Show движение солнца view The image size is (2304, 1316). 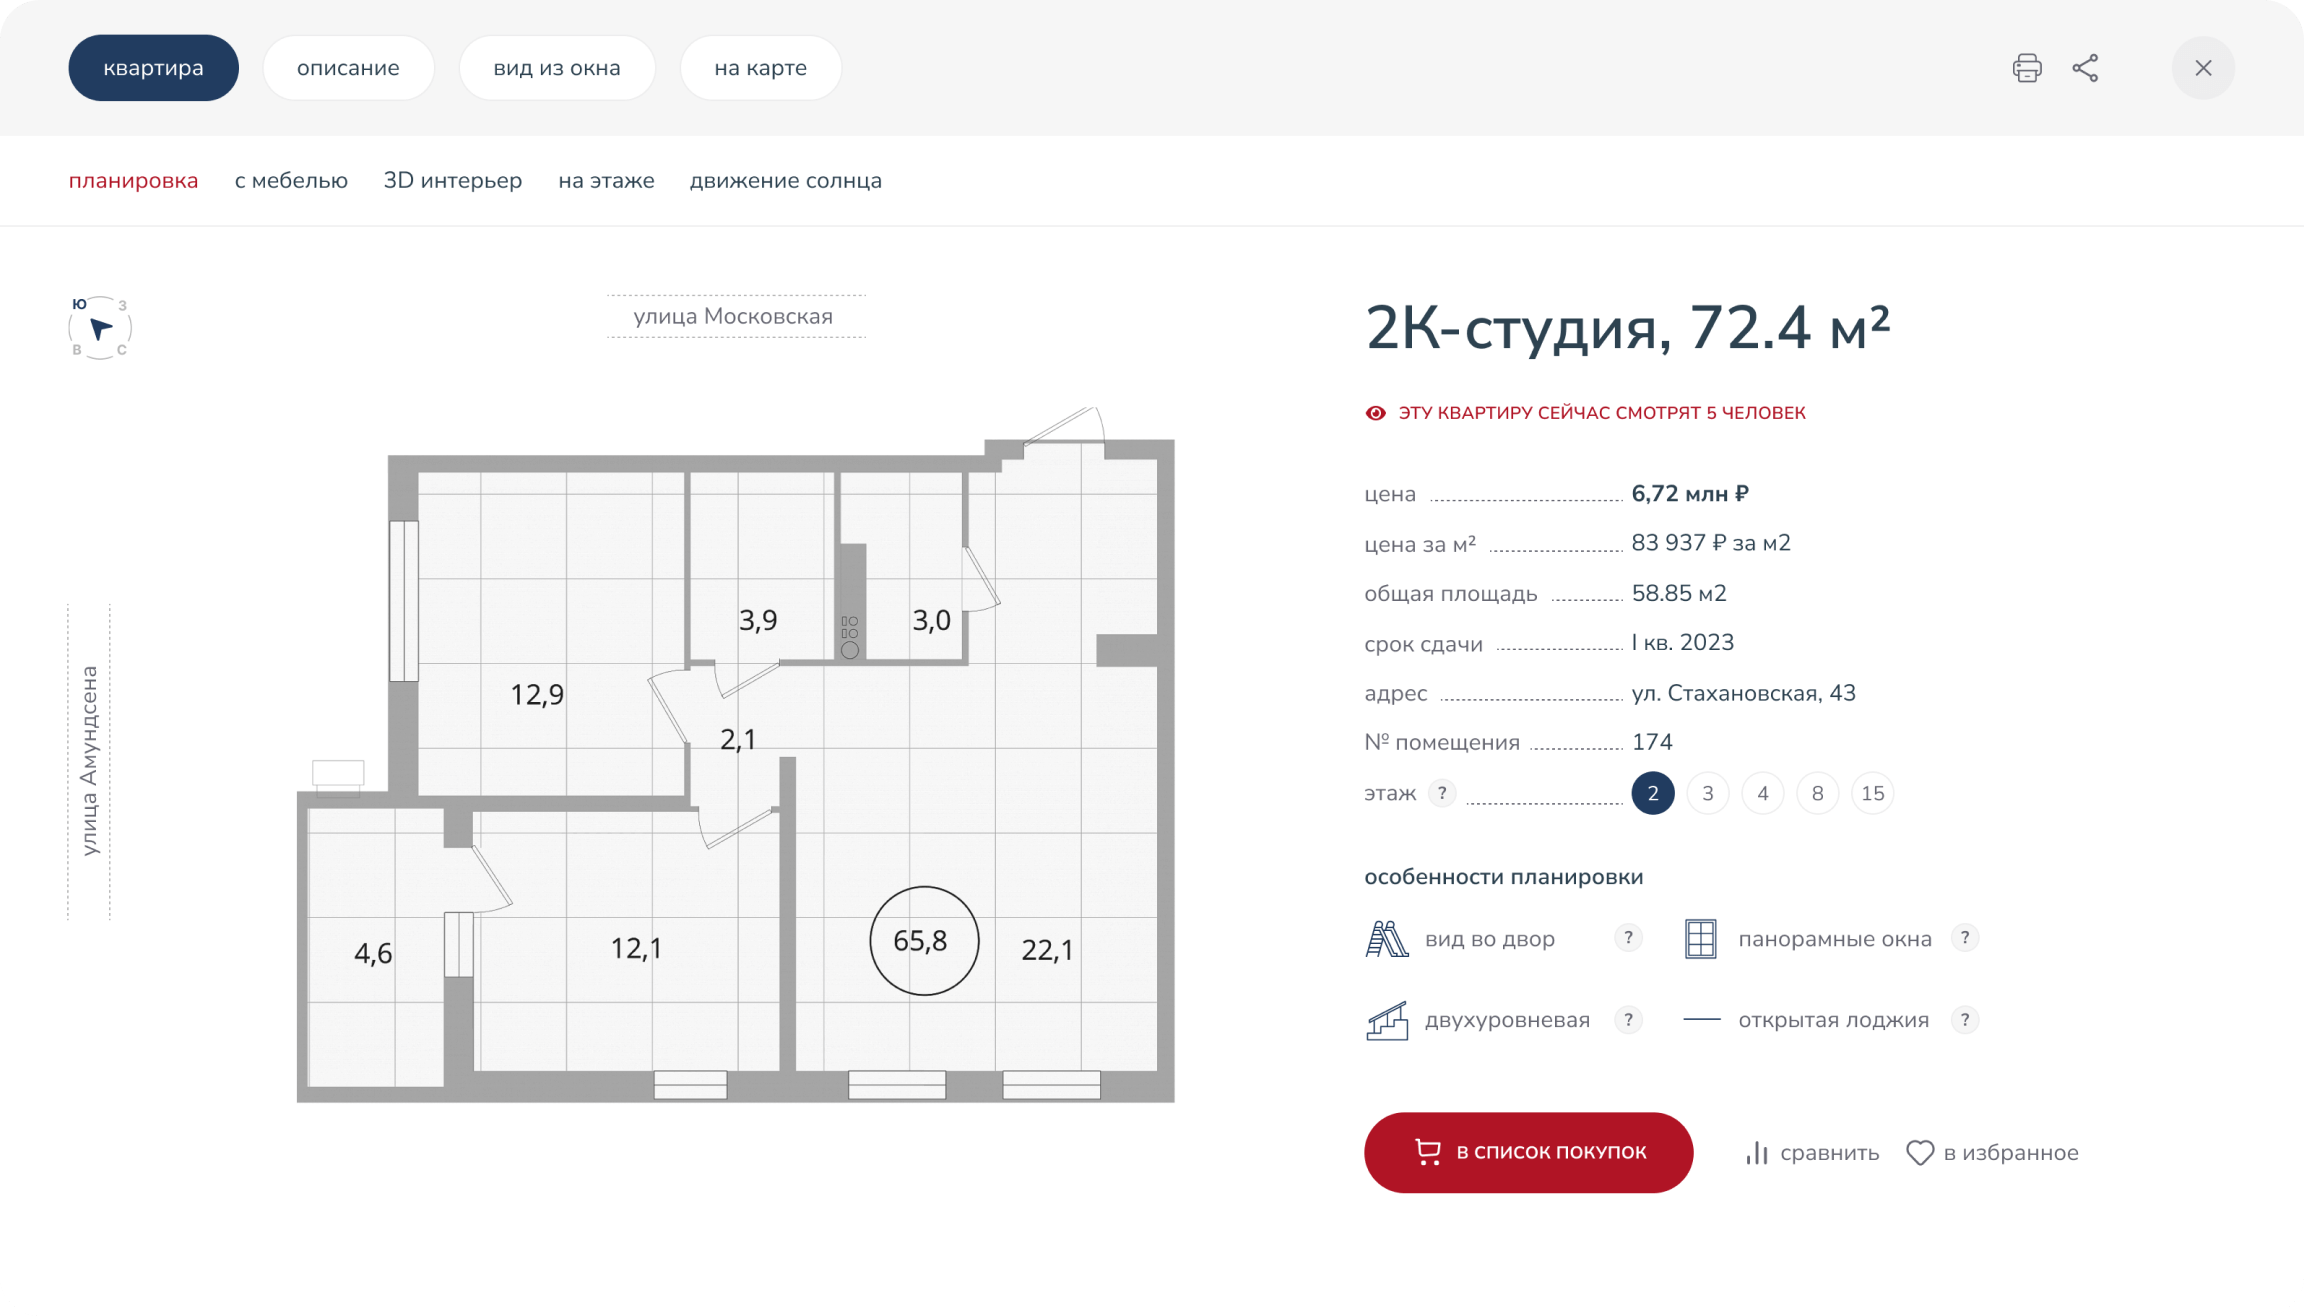click(785, 181)
